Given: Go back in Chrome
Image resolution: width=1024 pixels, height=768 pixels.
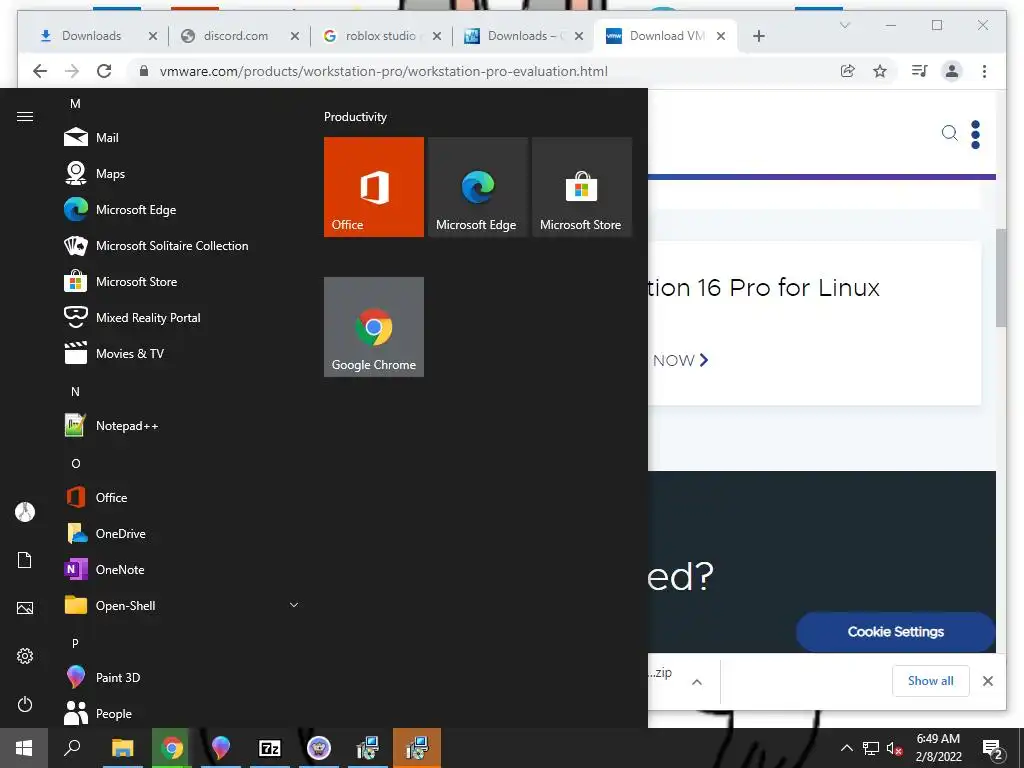Looking at the screenshot, I should pyautogui.click(x=40, y=71).
